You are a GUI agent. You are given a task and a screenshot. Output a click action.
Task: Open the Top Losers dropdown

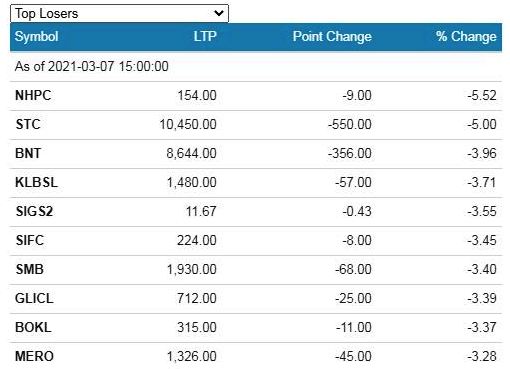point(119,13)
